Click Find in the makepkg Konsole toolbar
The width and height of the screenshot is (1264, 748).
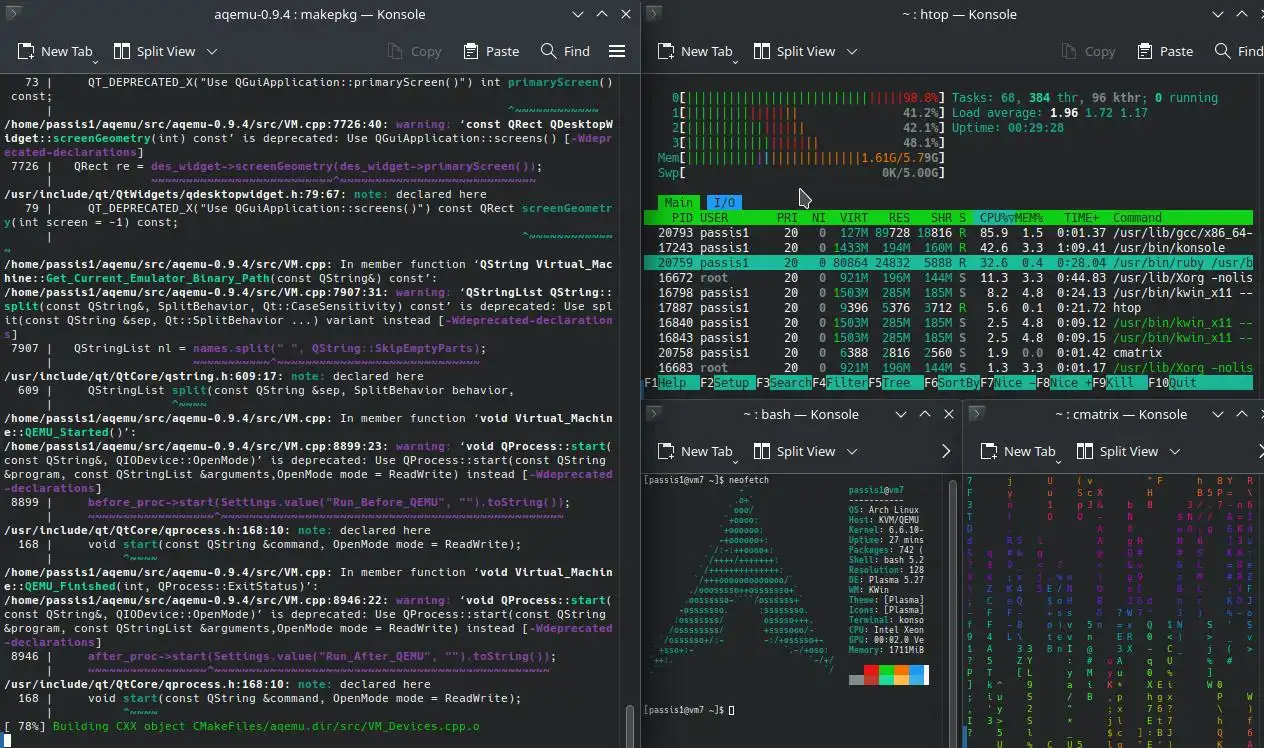click(565, 51)
